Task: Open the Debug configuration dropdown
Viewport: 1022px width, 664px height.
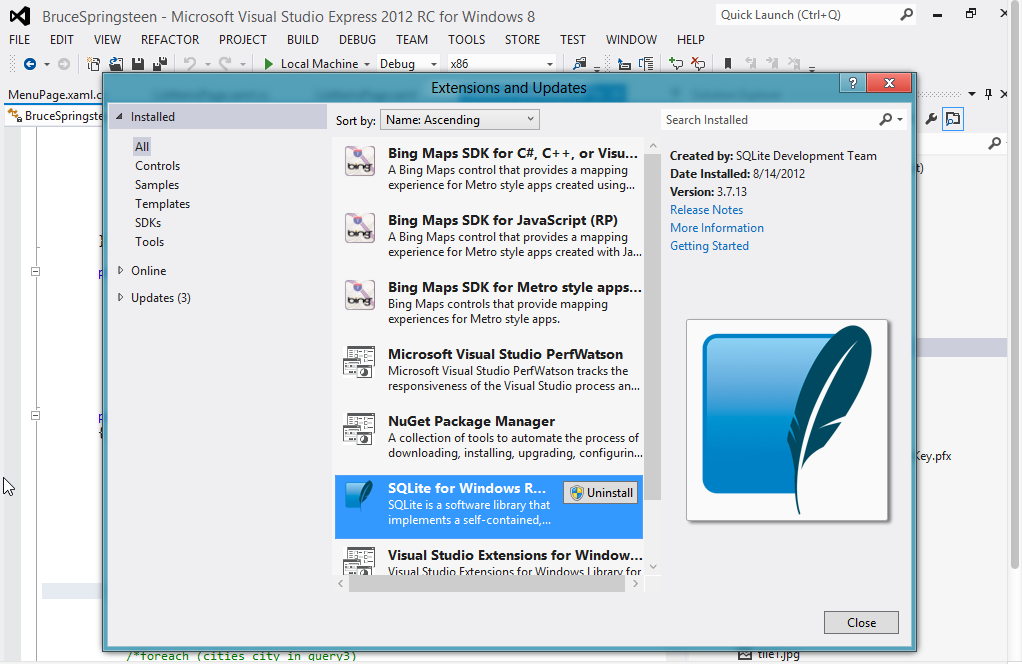Action: pyautogui.click(x=408, y=64)
